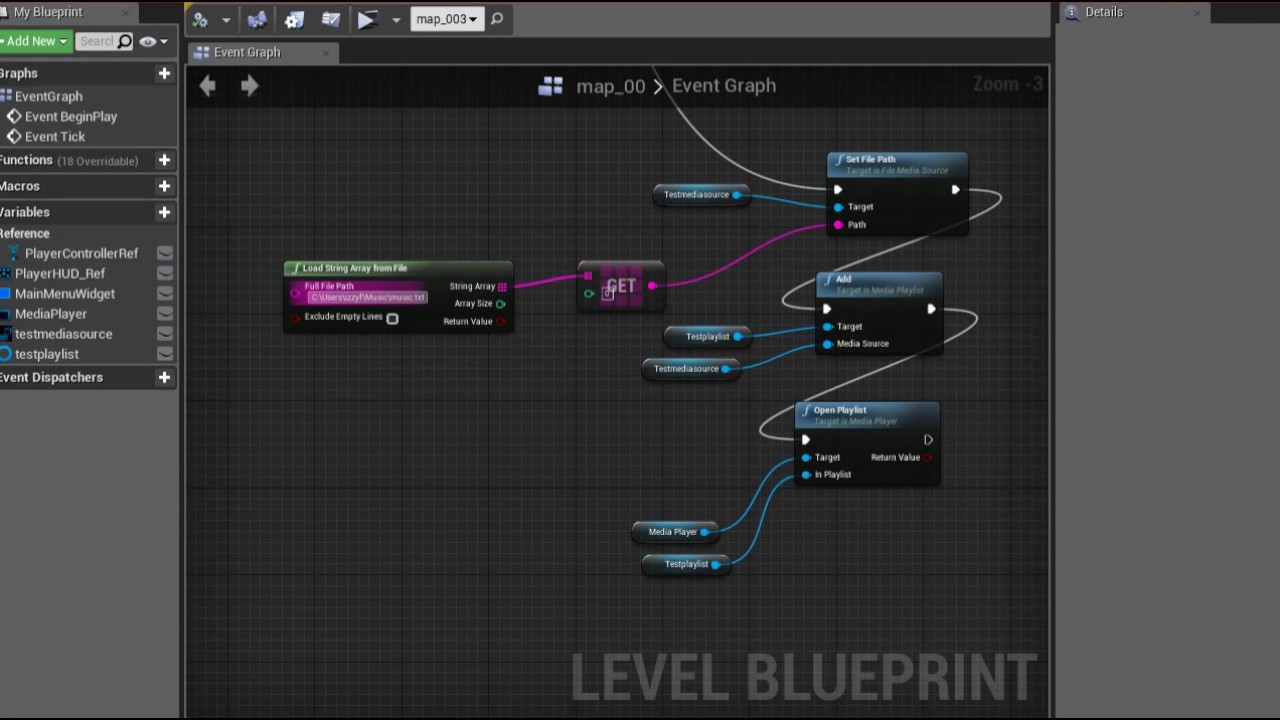Screen dimensions: 1280x720
Task: Toggle MediaPlayer variable editable eye
Action: tap(165, 314)
